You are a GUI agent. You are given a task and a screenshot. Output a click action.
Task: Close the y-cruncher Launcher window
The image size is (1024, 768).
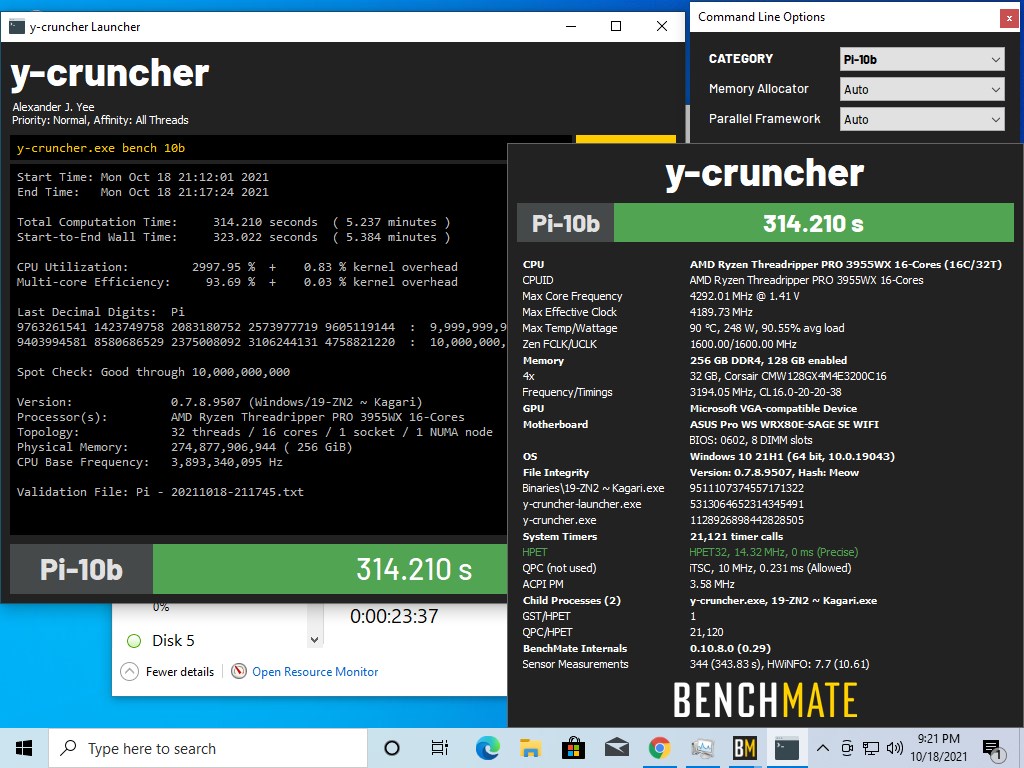[662, 26]
